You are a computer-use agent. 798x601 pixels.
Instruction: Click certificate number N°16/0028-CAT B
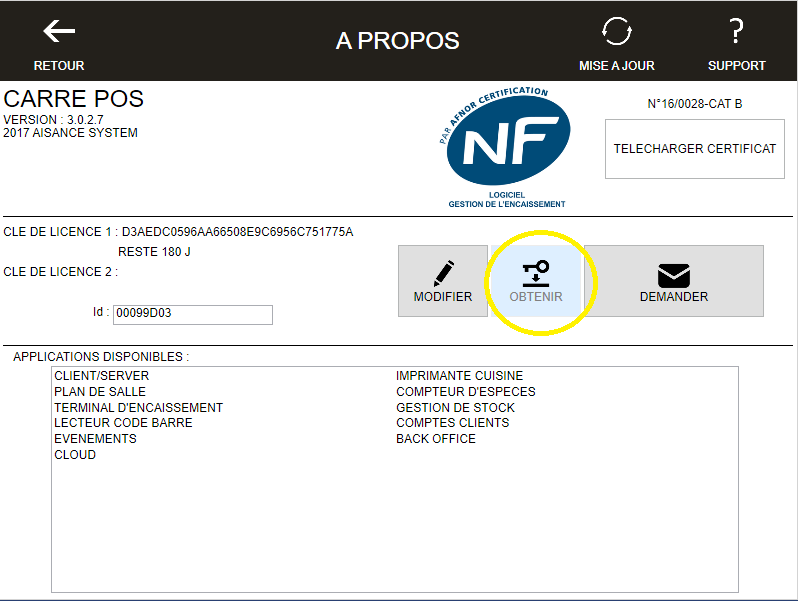click(x=695, y=104)
